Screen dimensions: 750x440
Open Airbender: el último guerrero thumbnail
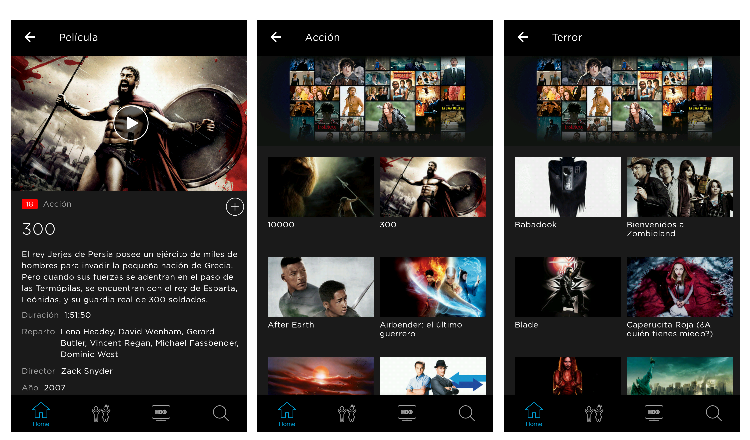[432, 287]
